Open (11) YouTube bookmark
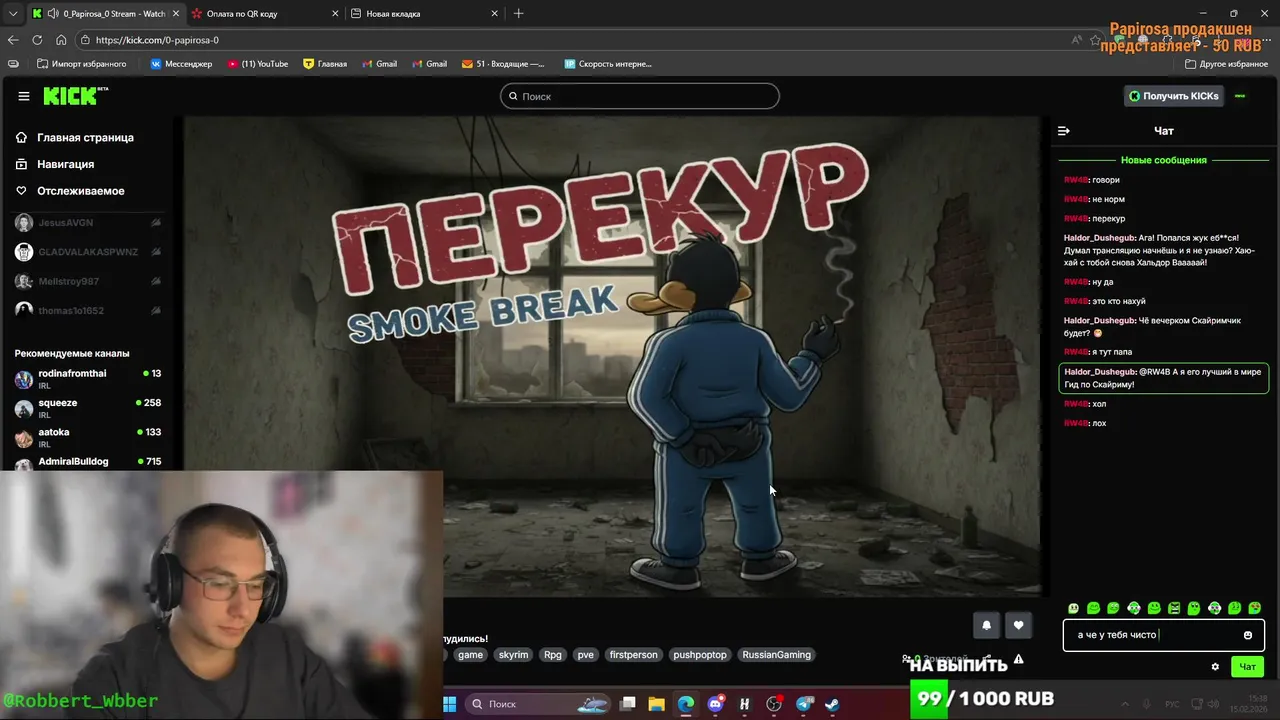 coord(258,64)
